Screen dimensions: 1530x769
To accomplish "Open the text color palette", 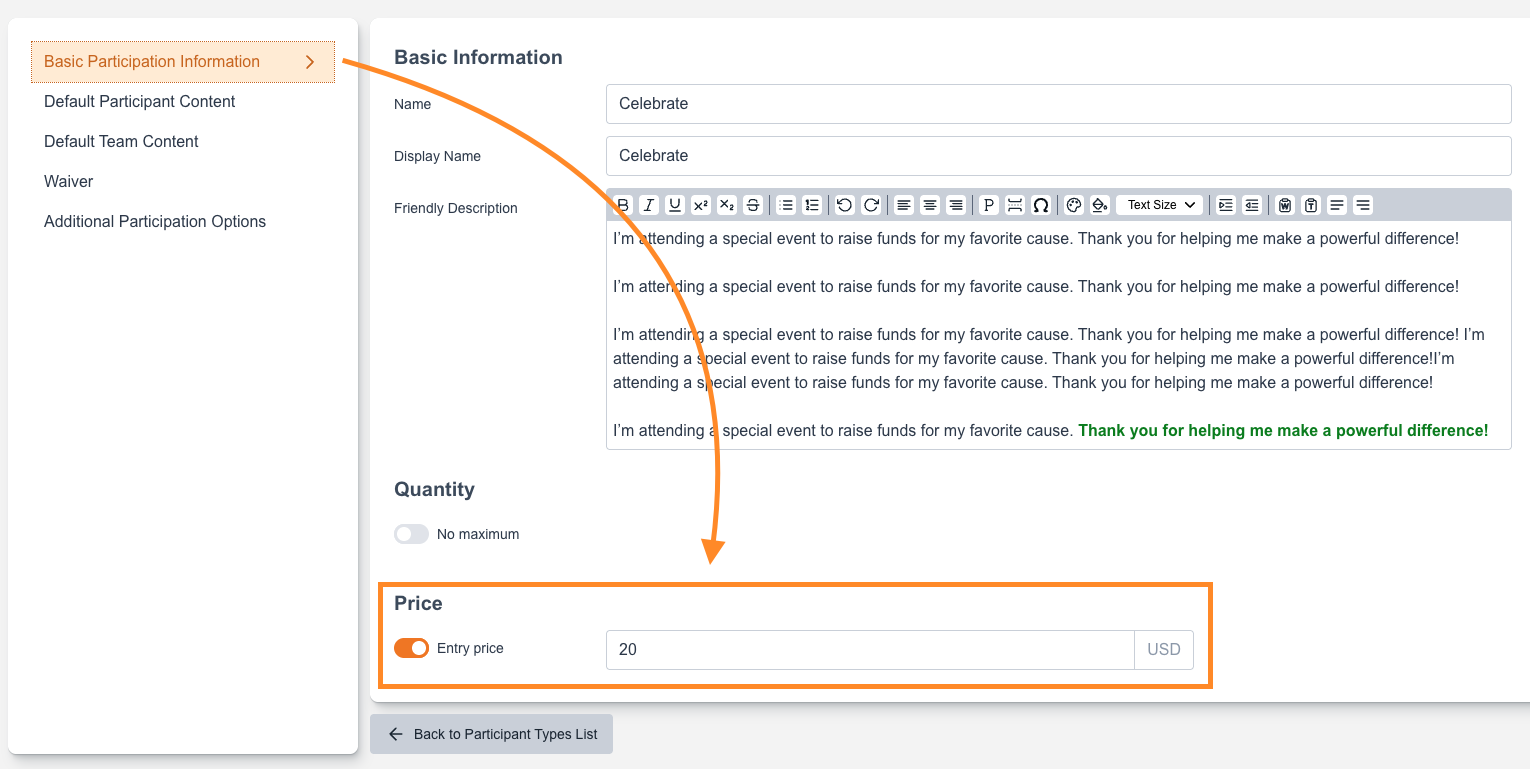I will [x=1074, y=205].
